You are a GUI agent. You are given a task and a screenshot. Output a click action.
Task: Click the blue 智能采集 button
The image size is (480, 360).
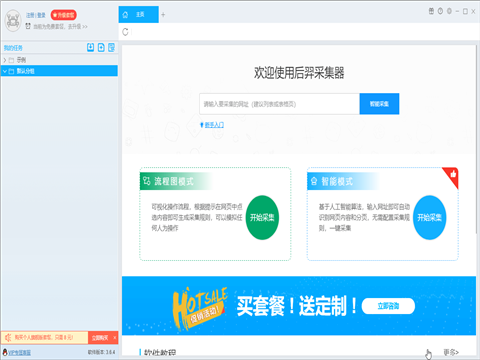[x=379, y=104]
